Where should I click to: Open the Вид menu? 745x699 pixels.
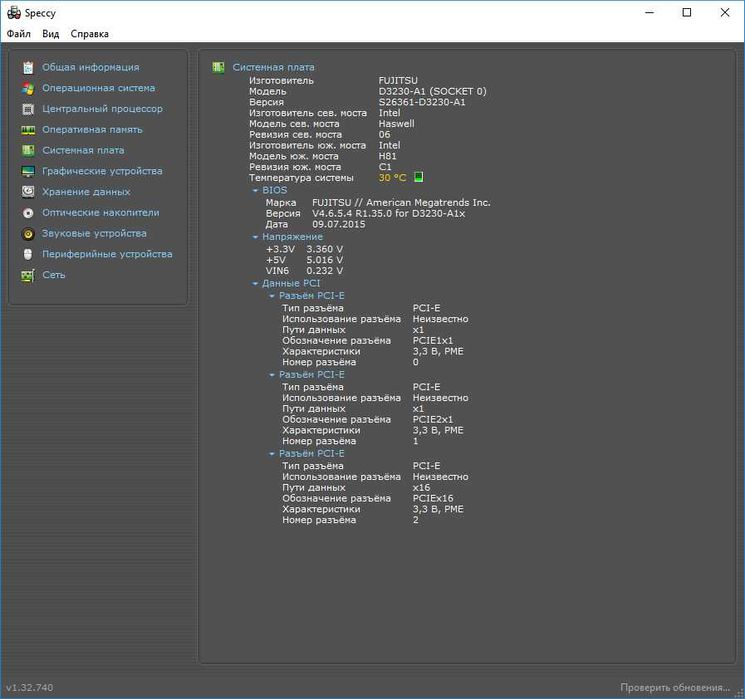click(x=50, y=34)
